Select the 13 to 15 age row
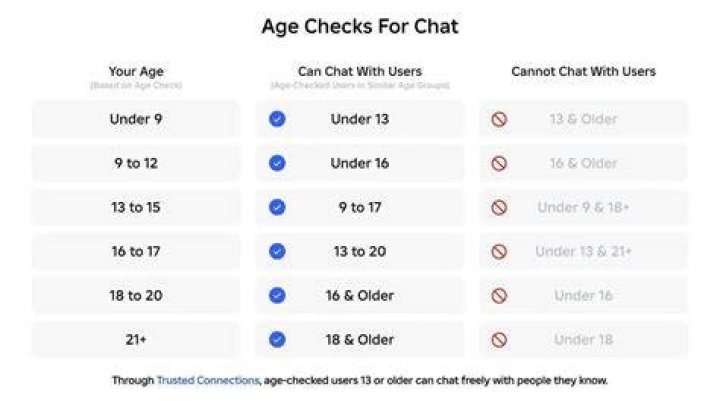720x404 pixels. [136, 207]
